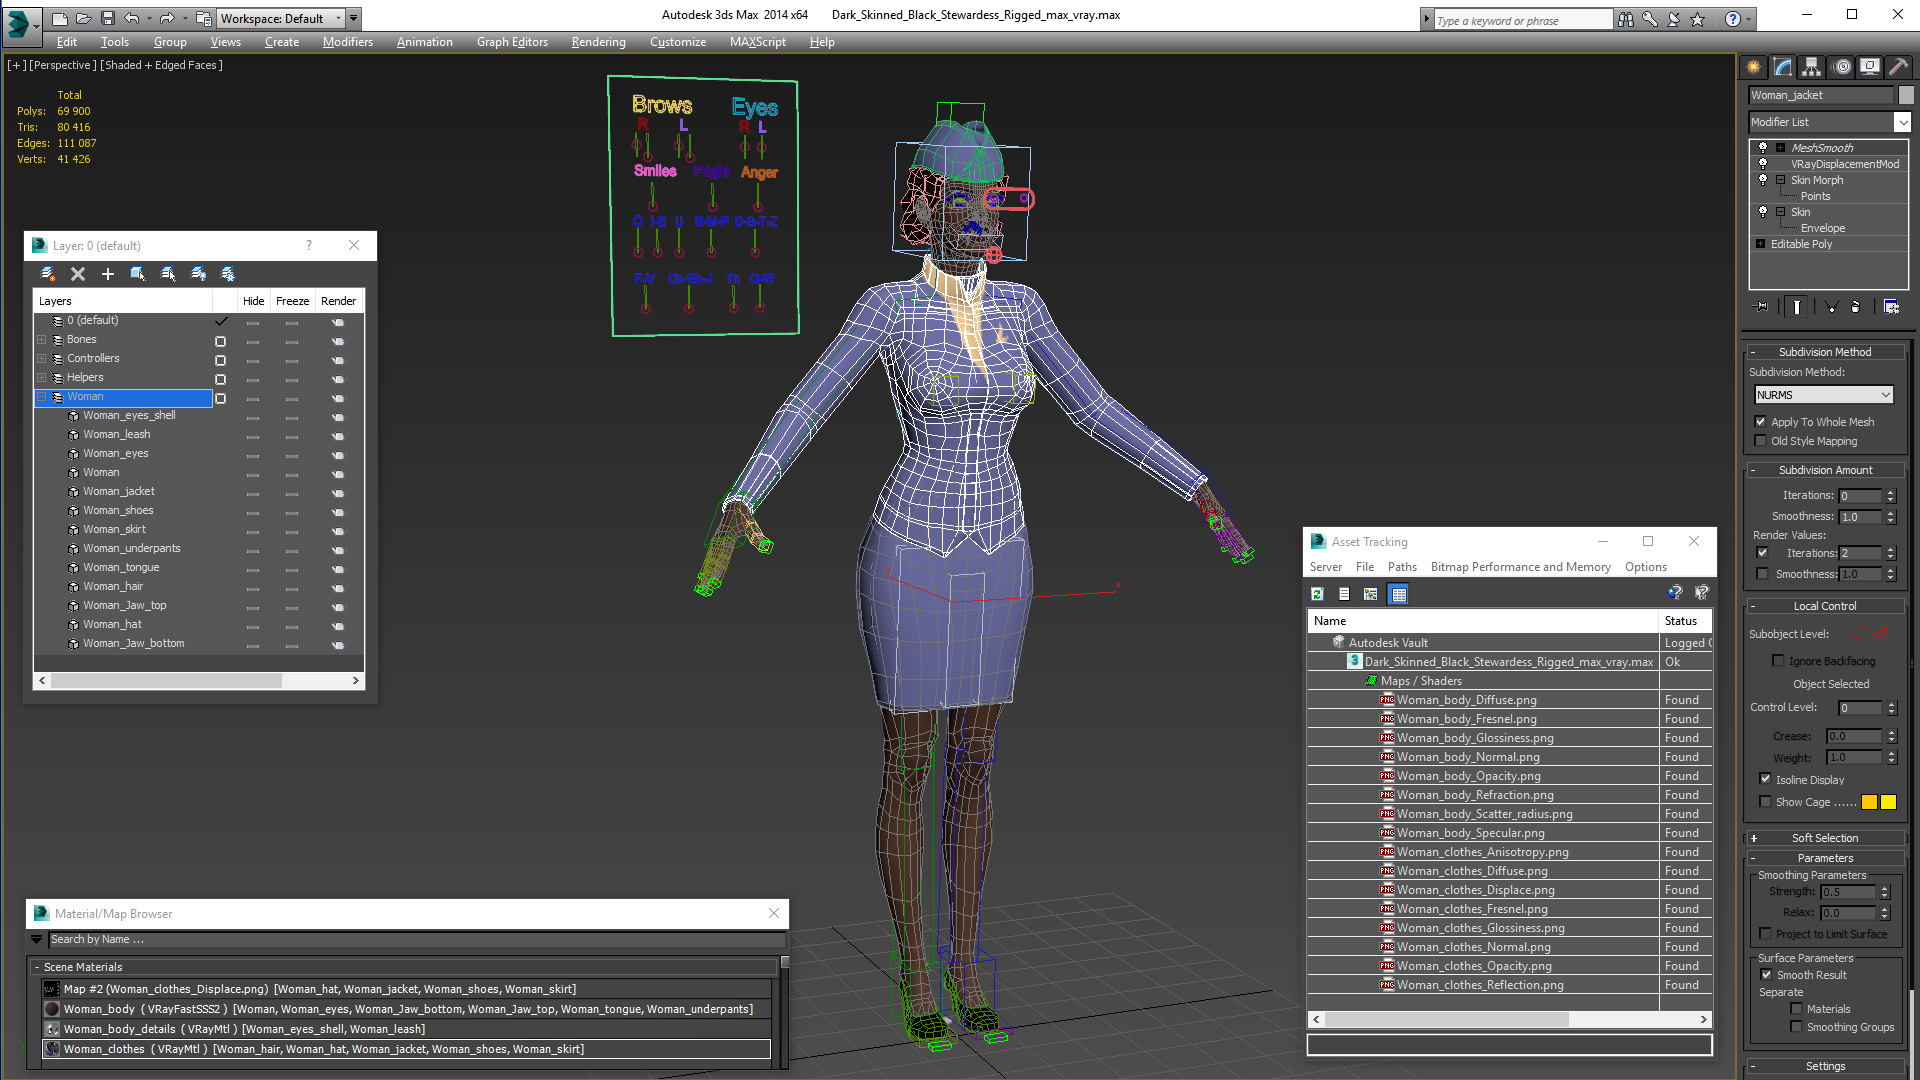
Task: Open the Rendering menu
Action: [x=598, y=42]
